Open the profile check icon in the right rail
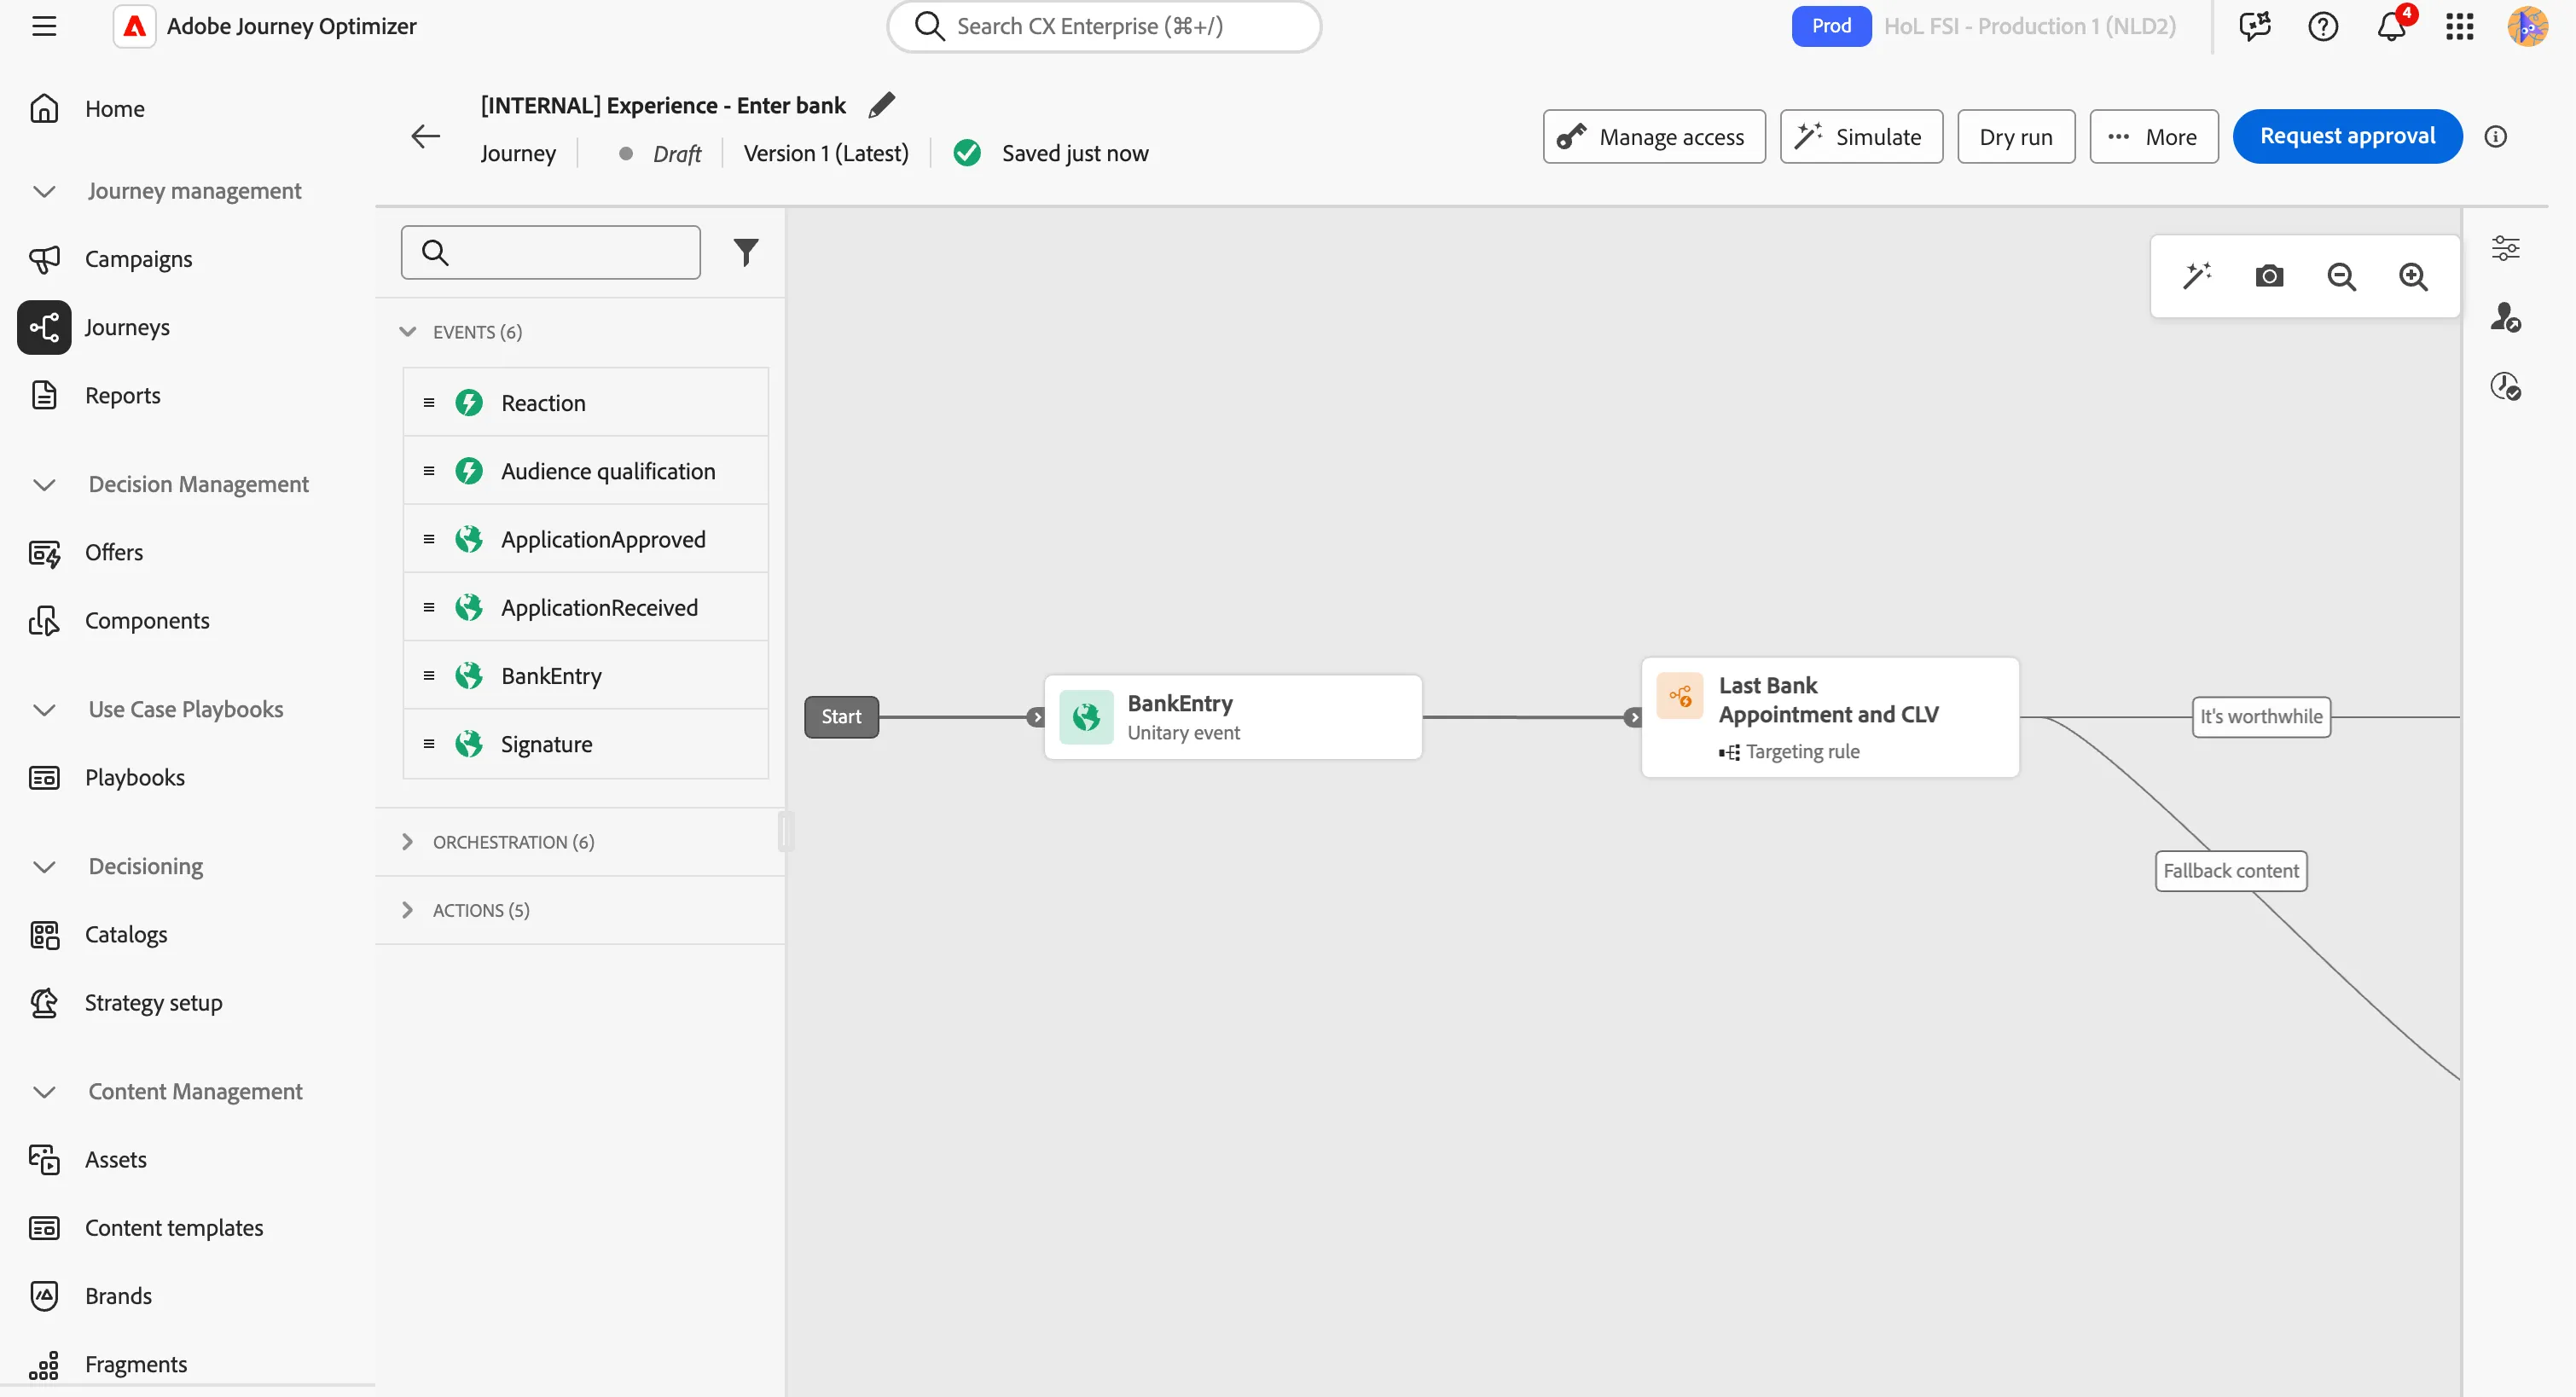 pos(2505,317)
